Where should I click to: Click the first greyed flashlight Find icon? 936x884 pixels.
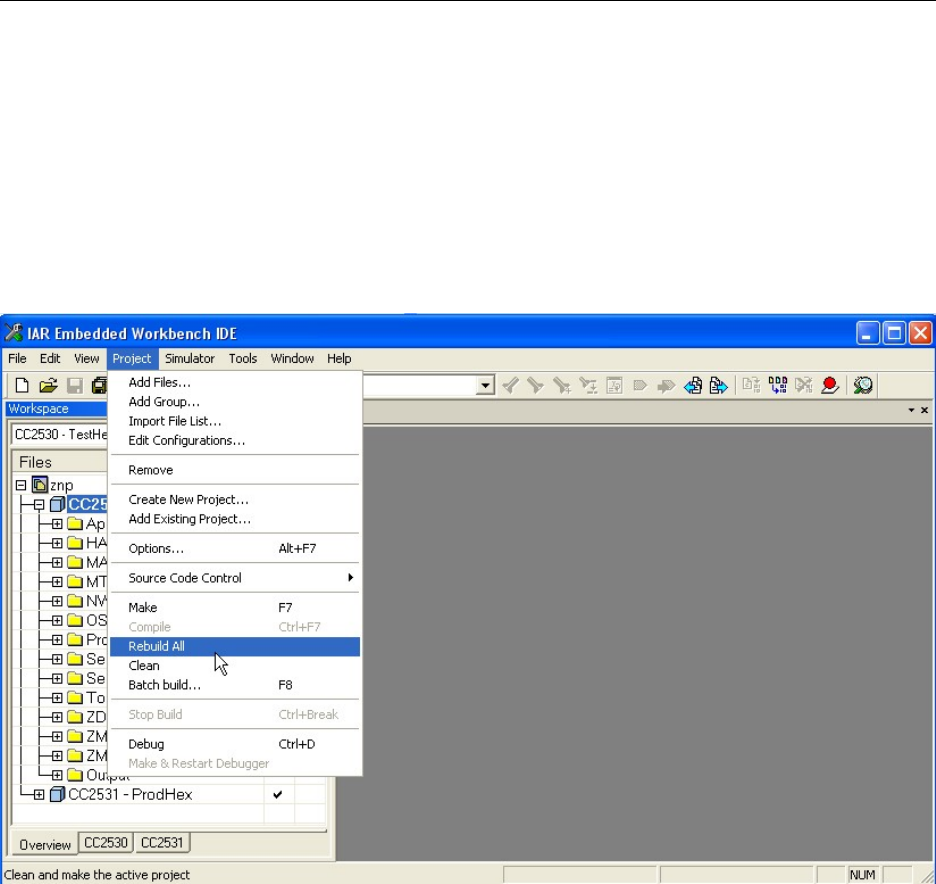tap(510, 386)
